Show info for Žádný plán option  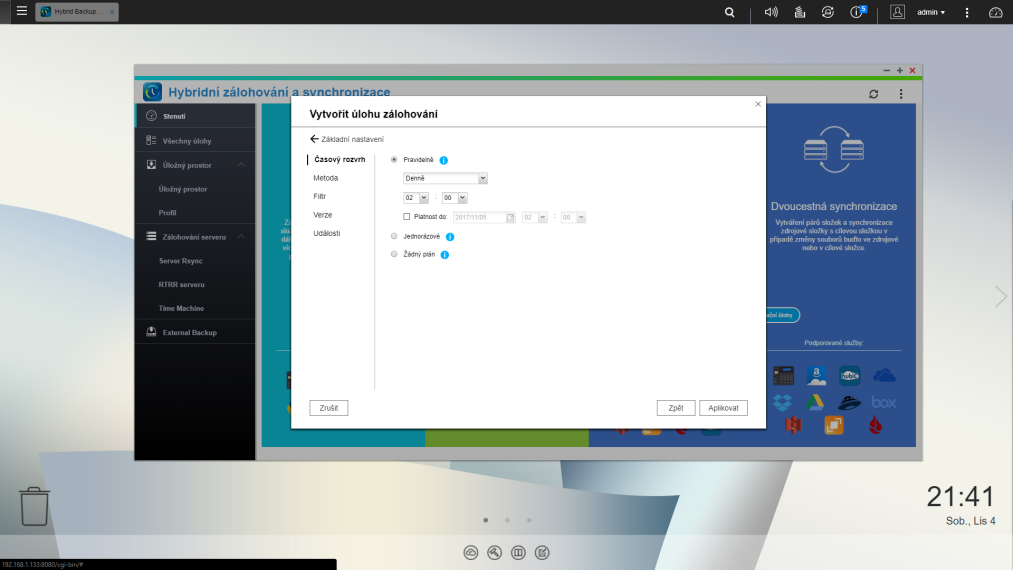[444, 255]
